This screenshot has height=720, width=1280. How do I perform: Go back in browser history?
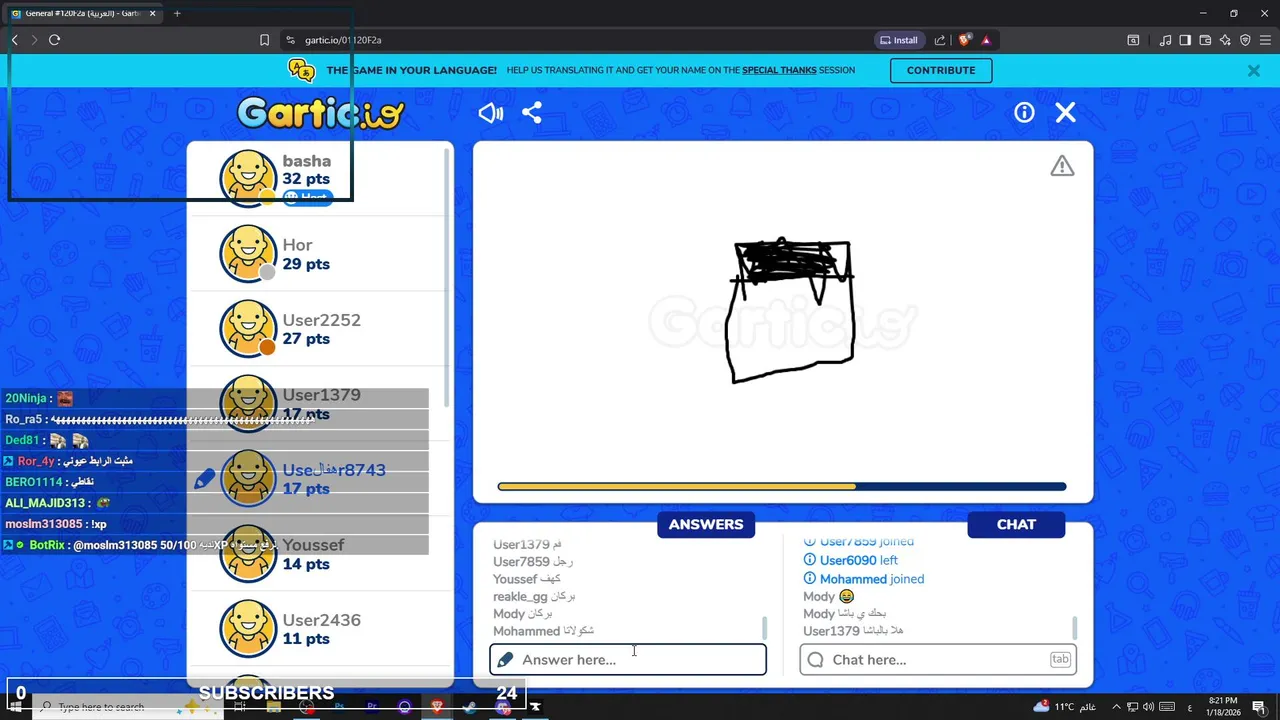coord(14,40)
